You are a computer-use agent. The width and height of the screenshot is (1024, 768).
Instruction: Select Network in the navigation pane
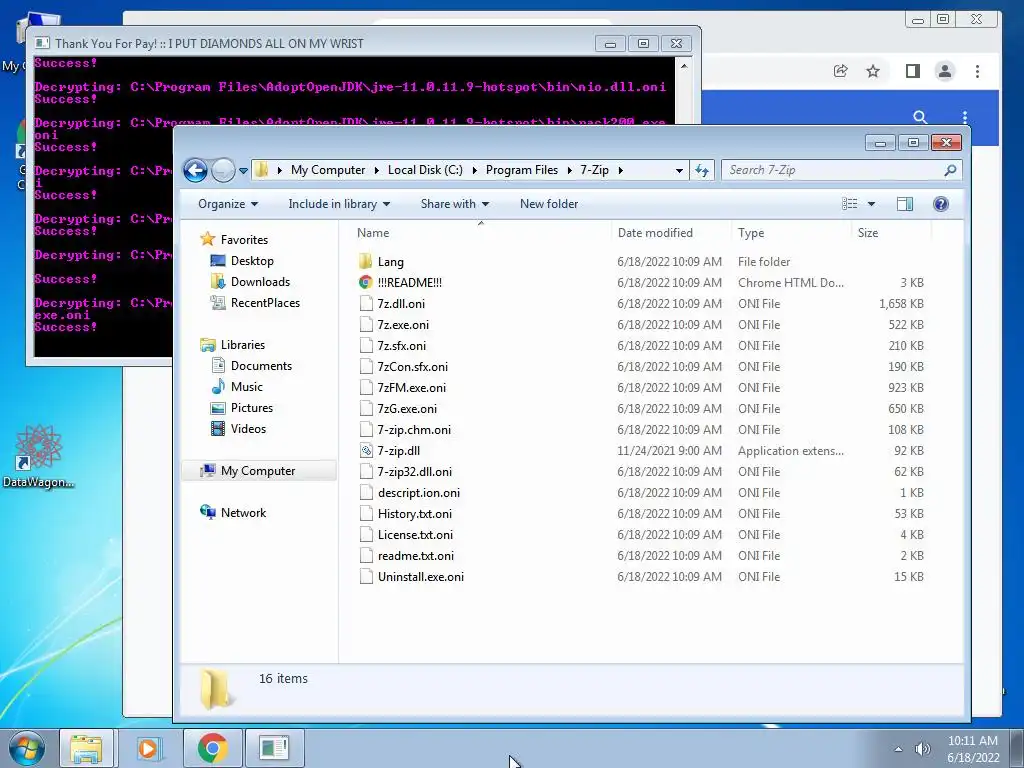coord(243,513)
